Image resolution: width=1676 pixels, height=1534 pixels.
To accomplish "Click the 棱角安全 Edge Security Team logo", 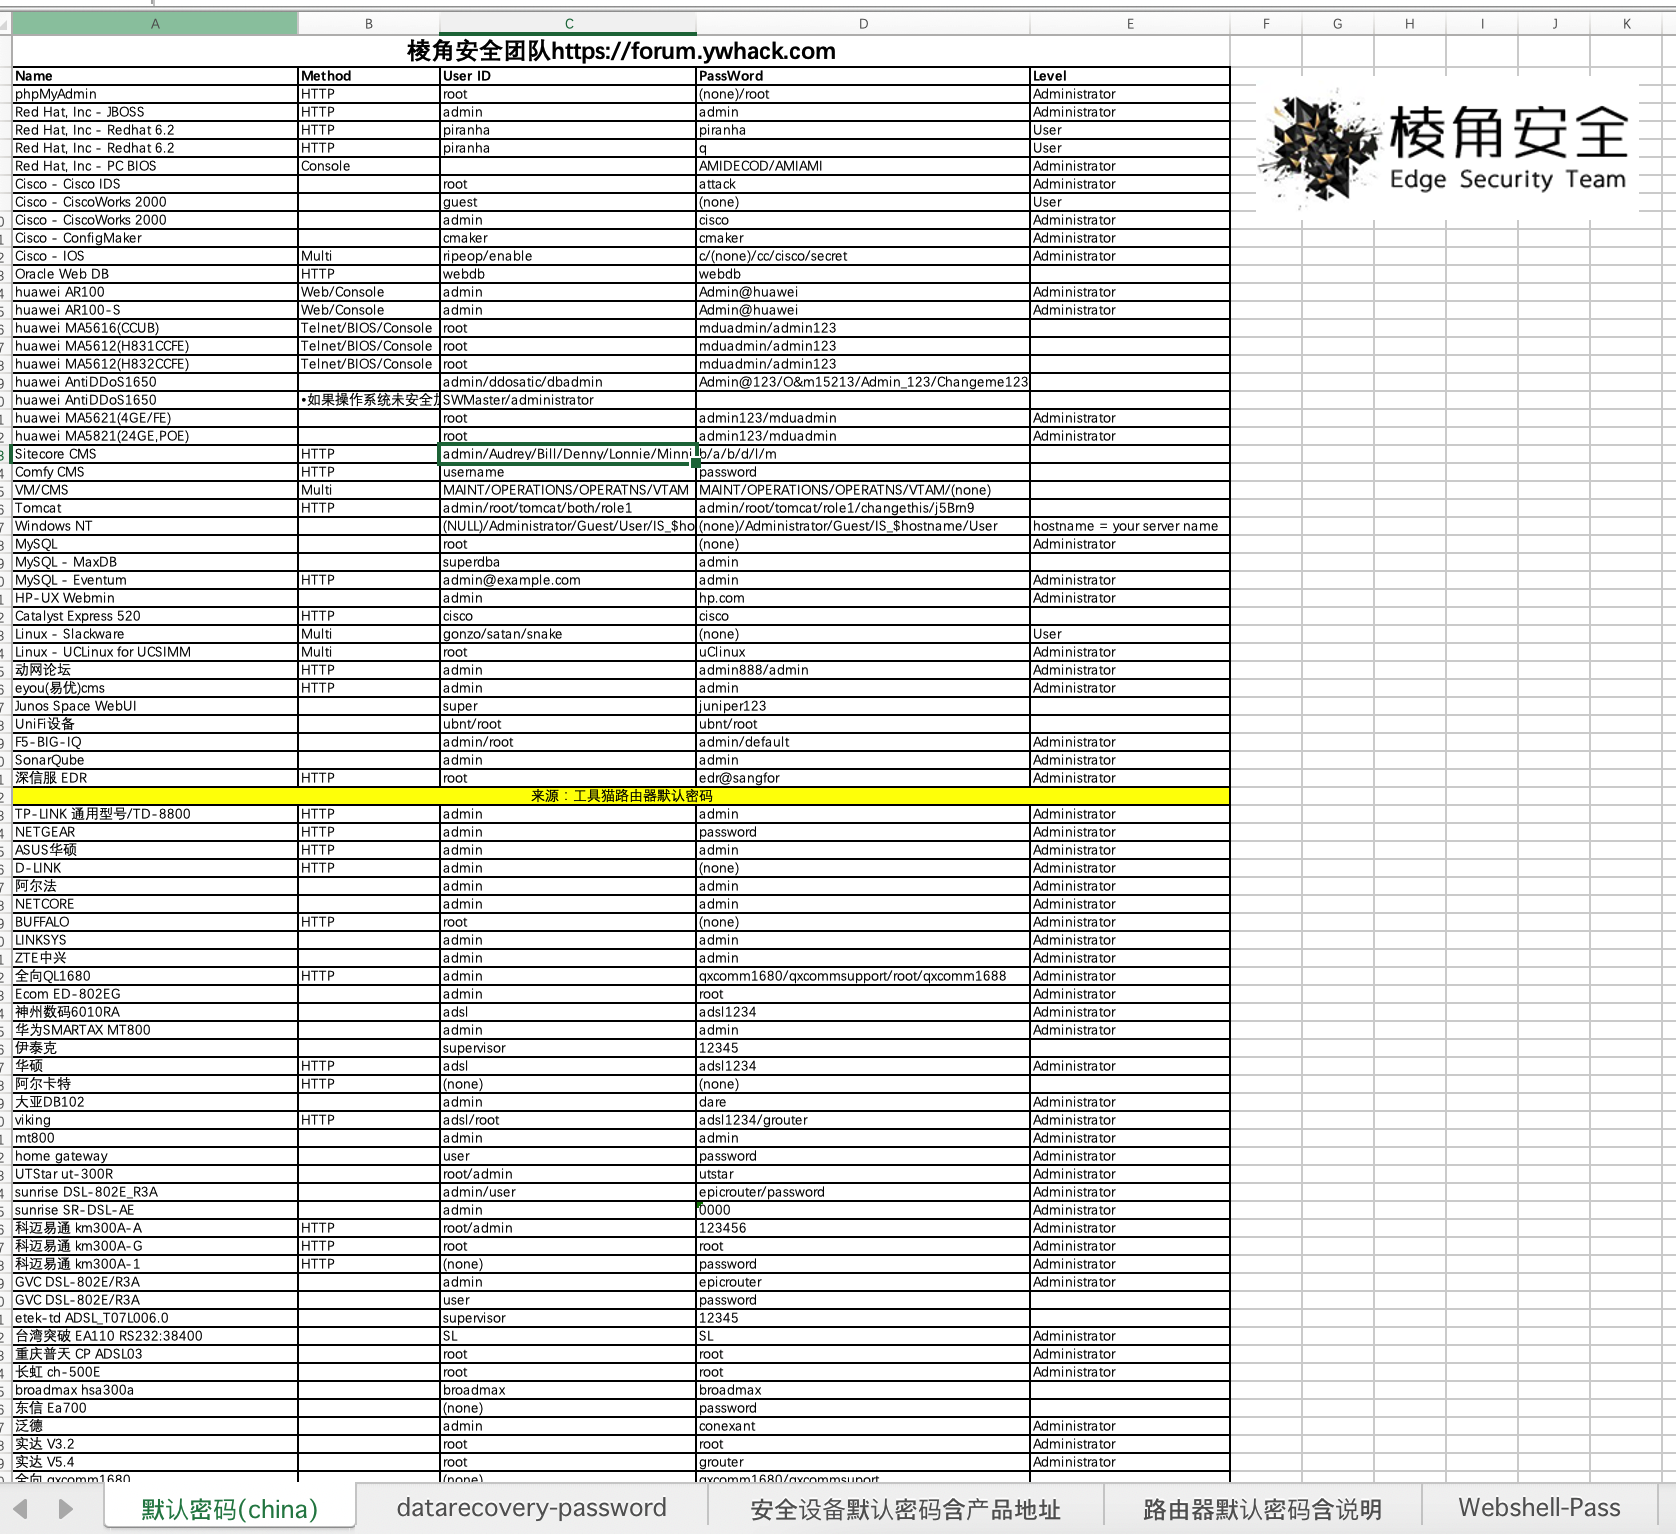I will (x=1448, y=148).
